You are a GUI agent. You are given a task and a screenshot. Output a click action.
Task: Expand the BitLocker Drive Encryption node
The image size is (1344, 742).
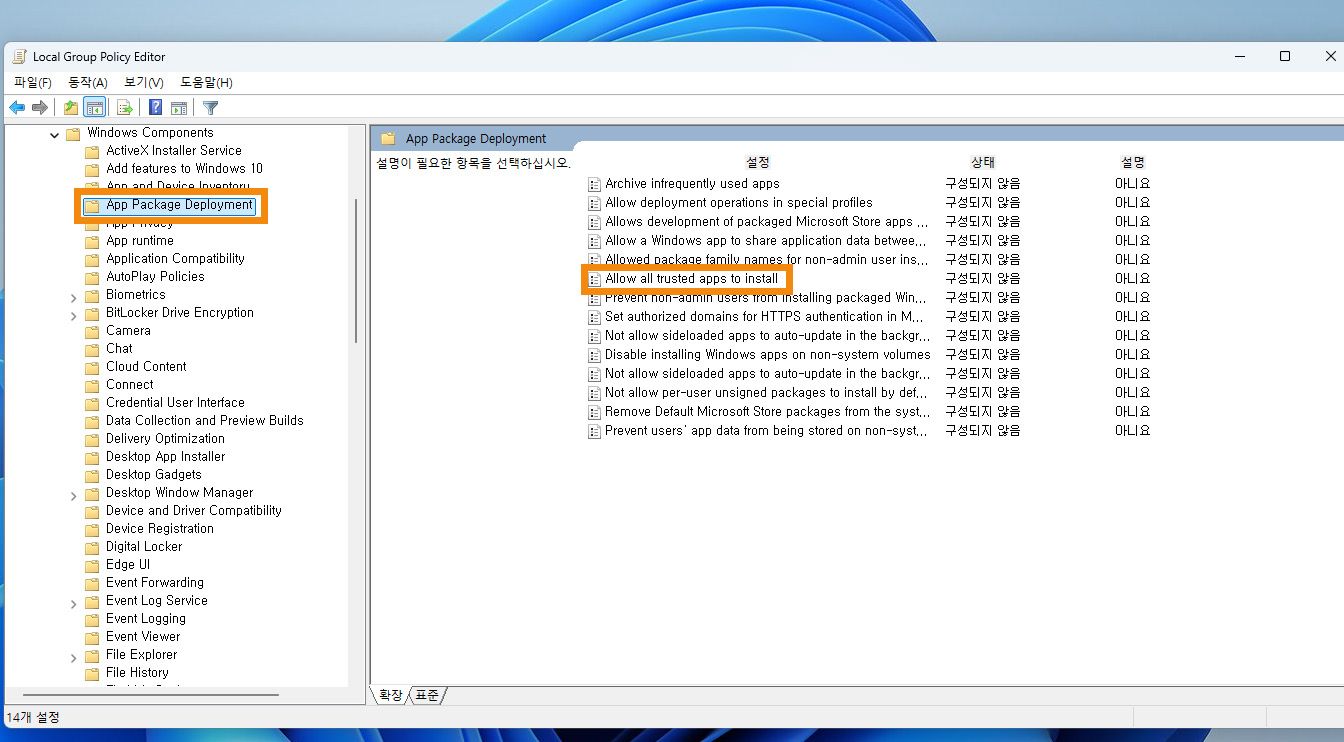[x=74, y=315]
